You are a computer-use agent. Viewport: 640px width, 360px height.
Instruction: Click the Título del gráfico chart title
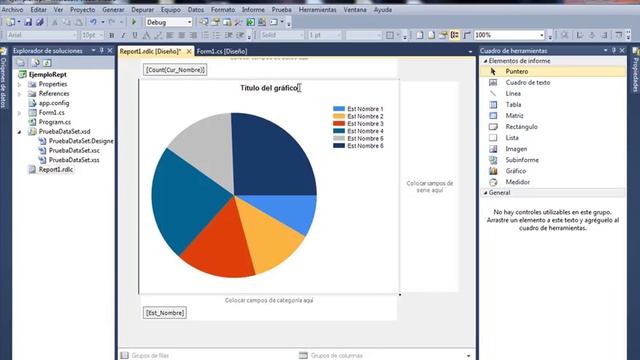coord(269,88)
